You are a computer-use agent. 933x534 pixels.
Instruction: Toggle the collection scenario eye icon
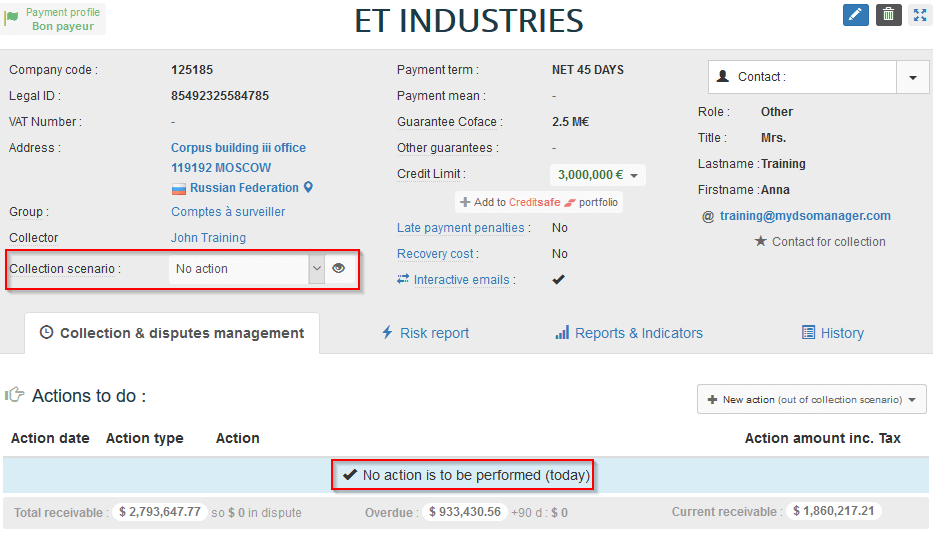point(339,268)
